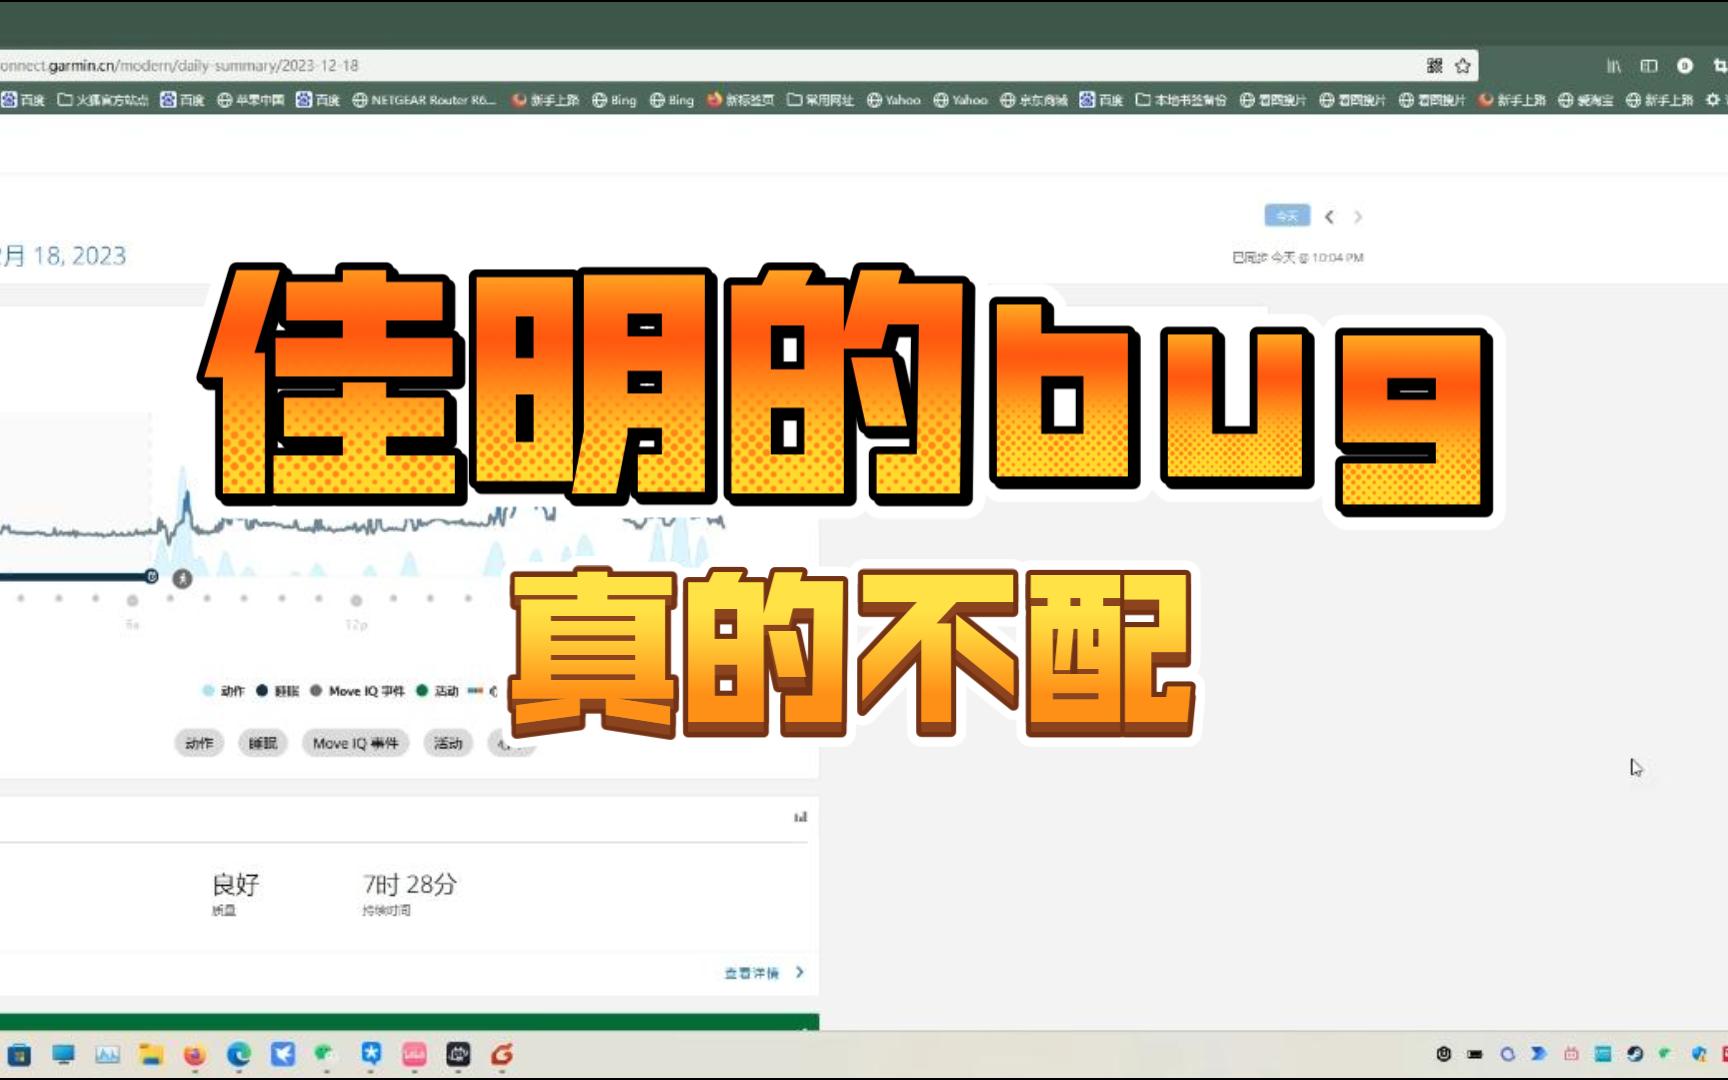
Task: Launch Microsoft Edge from the taskbar
Action: click(239, 1054)
